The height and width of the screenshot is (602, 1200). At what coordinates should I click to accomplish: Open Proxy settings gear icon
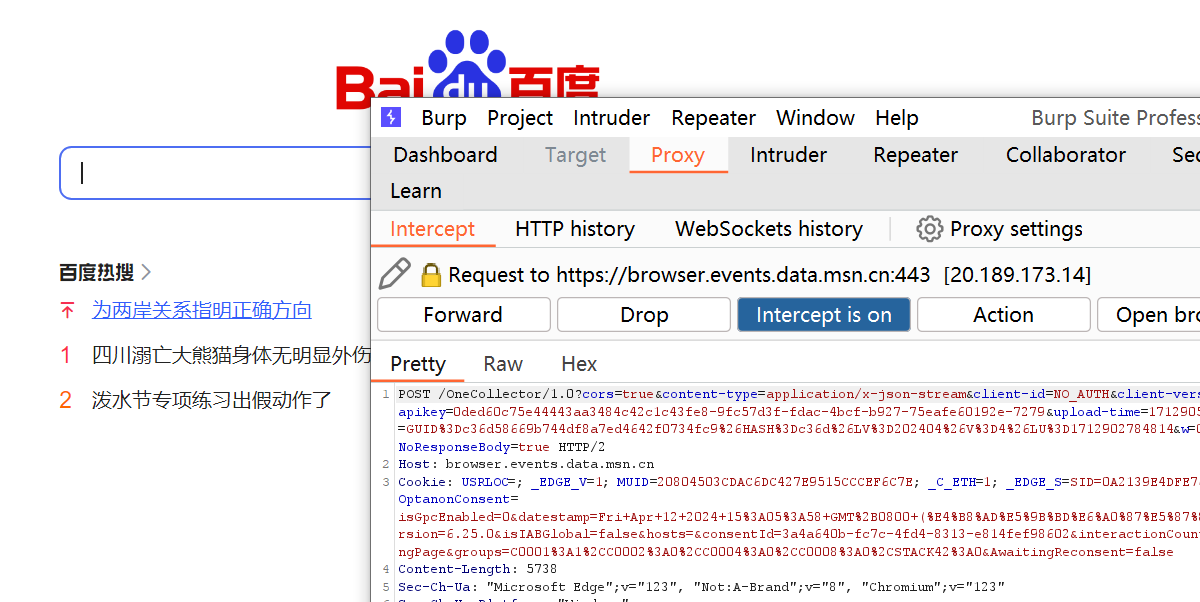click(x=929, y=229)
